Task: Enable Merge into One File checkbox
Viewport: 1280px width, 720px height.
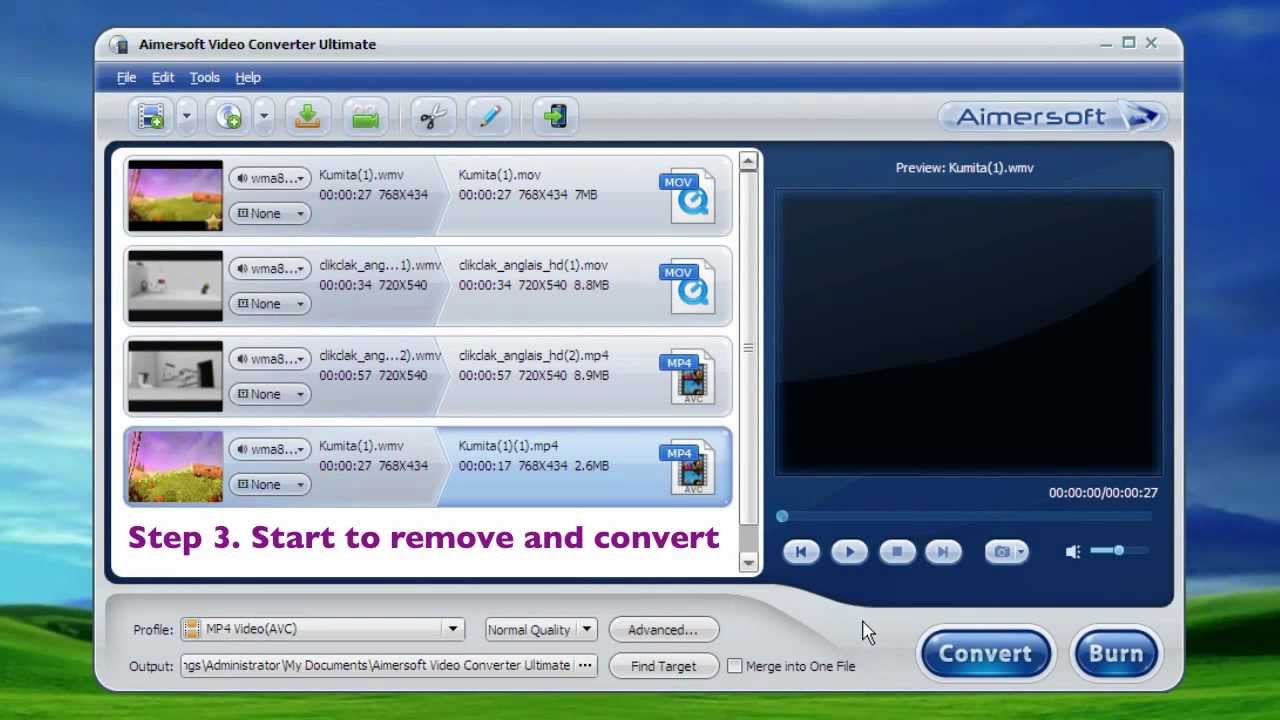Action: 735,666
